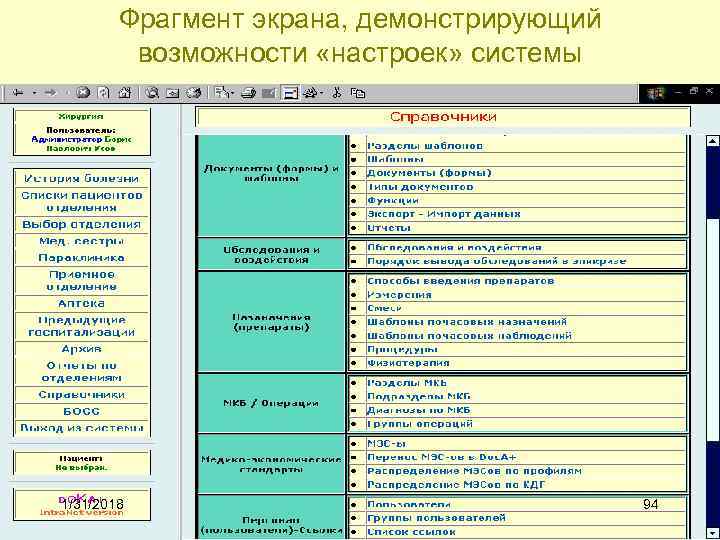Open the Search toolbar icon
This screenshot has height=540, width=720.
click(x=152, y=93)
